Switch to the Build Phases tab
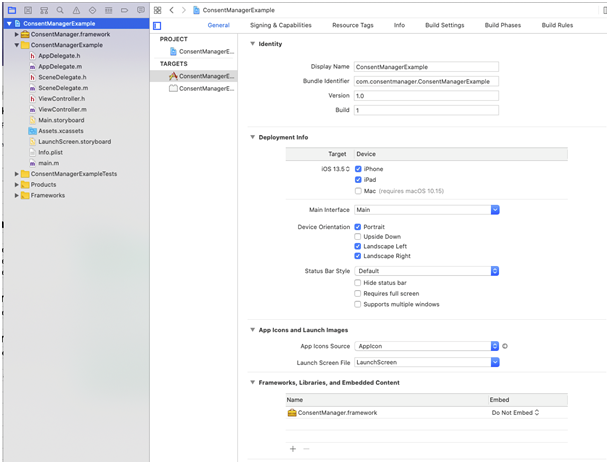 [503, 25]
